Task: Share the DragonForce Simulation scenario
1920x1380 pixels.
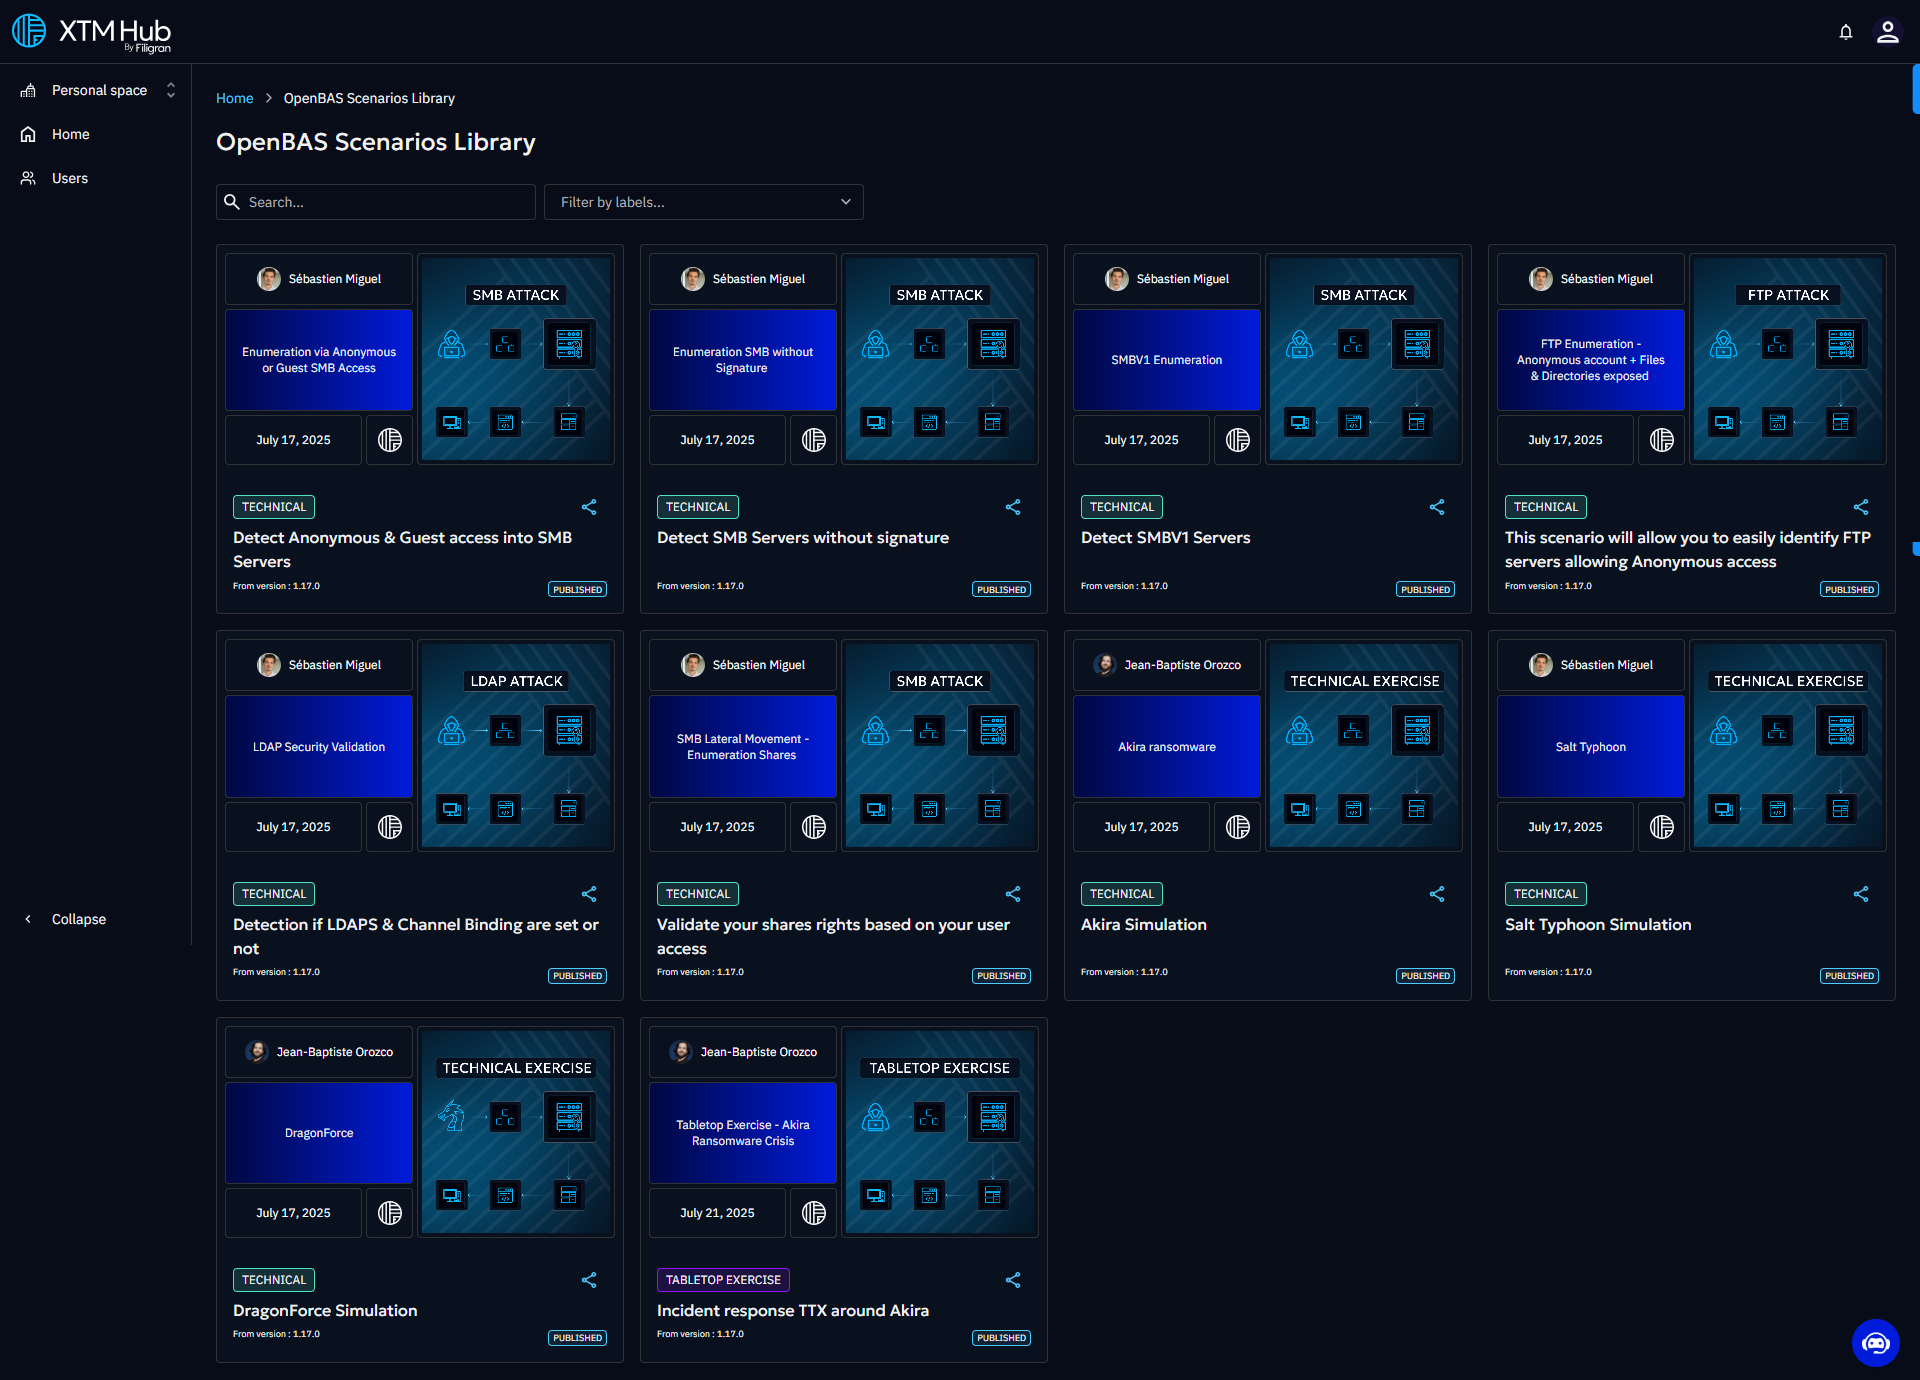Action: pos(589,1280)
